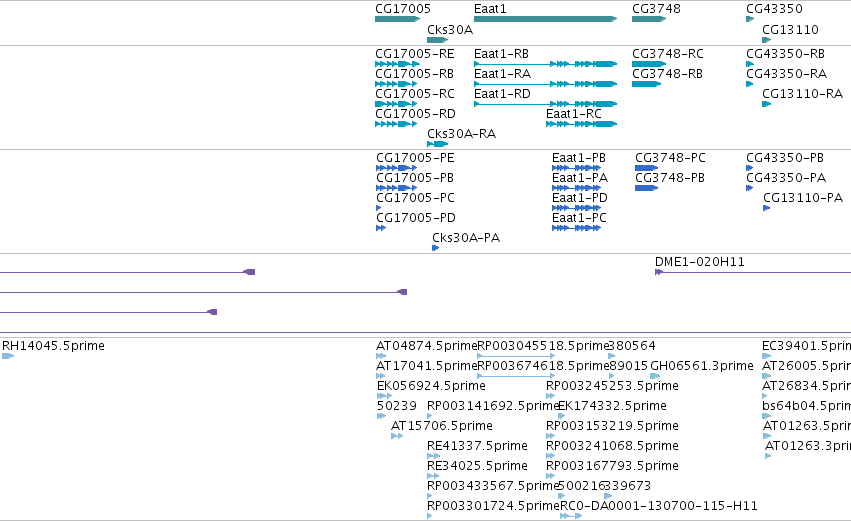Open transcript CG3748-RB

pyautogui.click(x=667, y=74)
